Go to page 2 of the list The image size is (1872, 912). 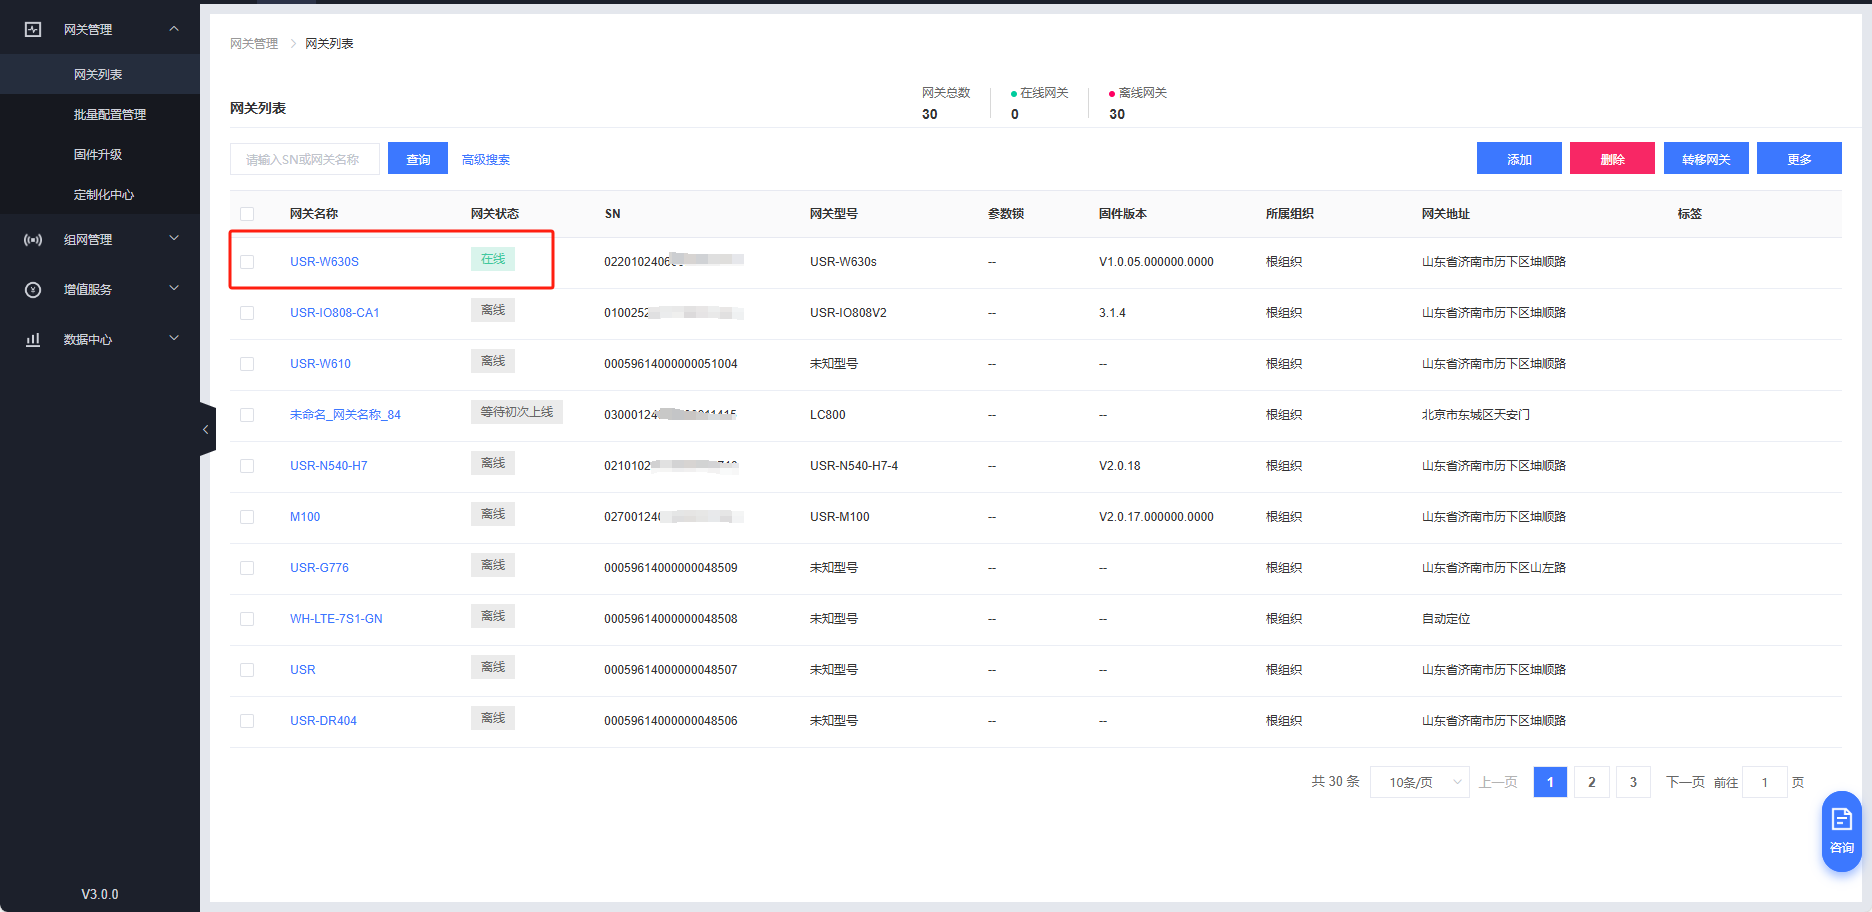[x=1591, y=782]
